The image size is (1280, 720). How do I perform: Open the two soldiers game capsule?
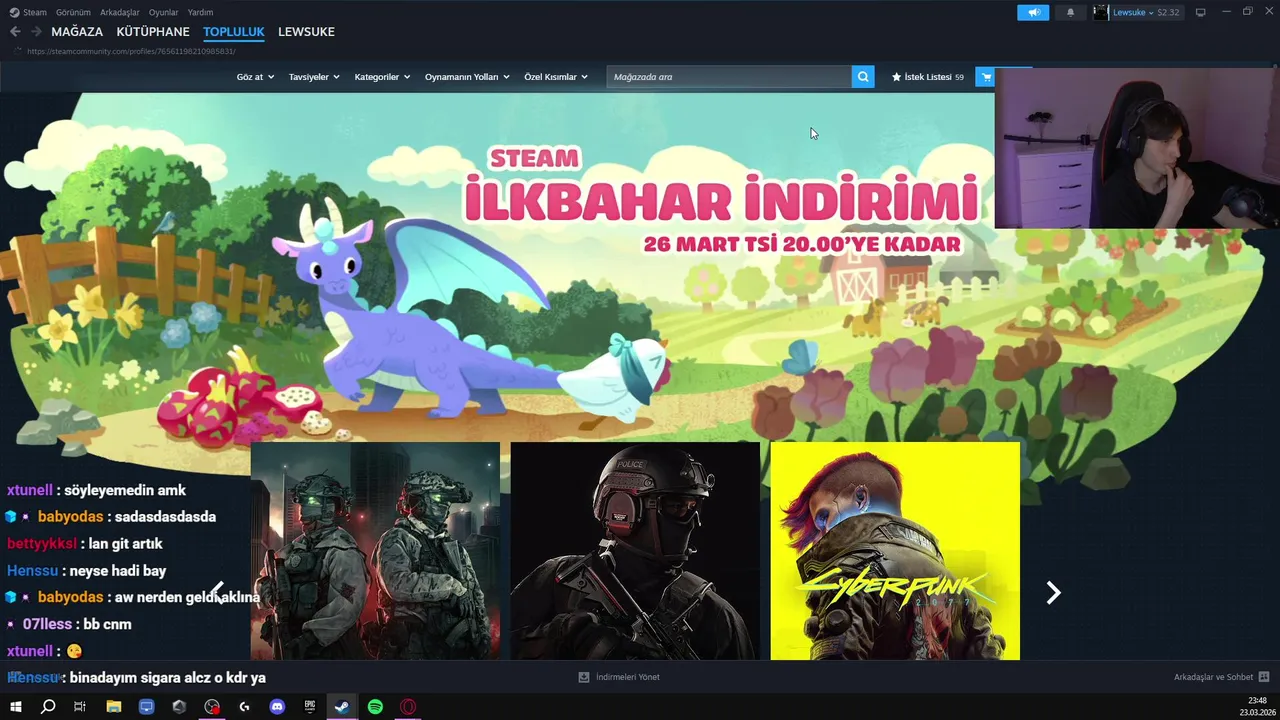(x=375, y=551)
